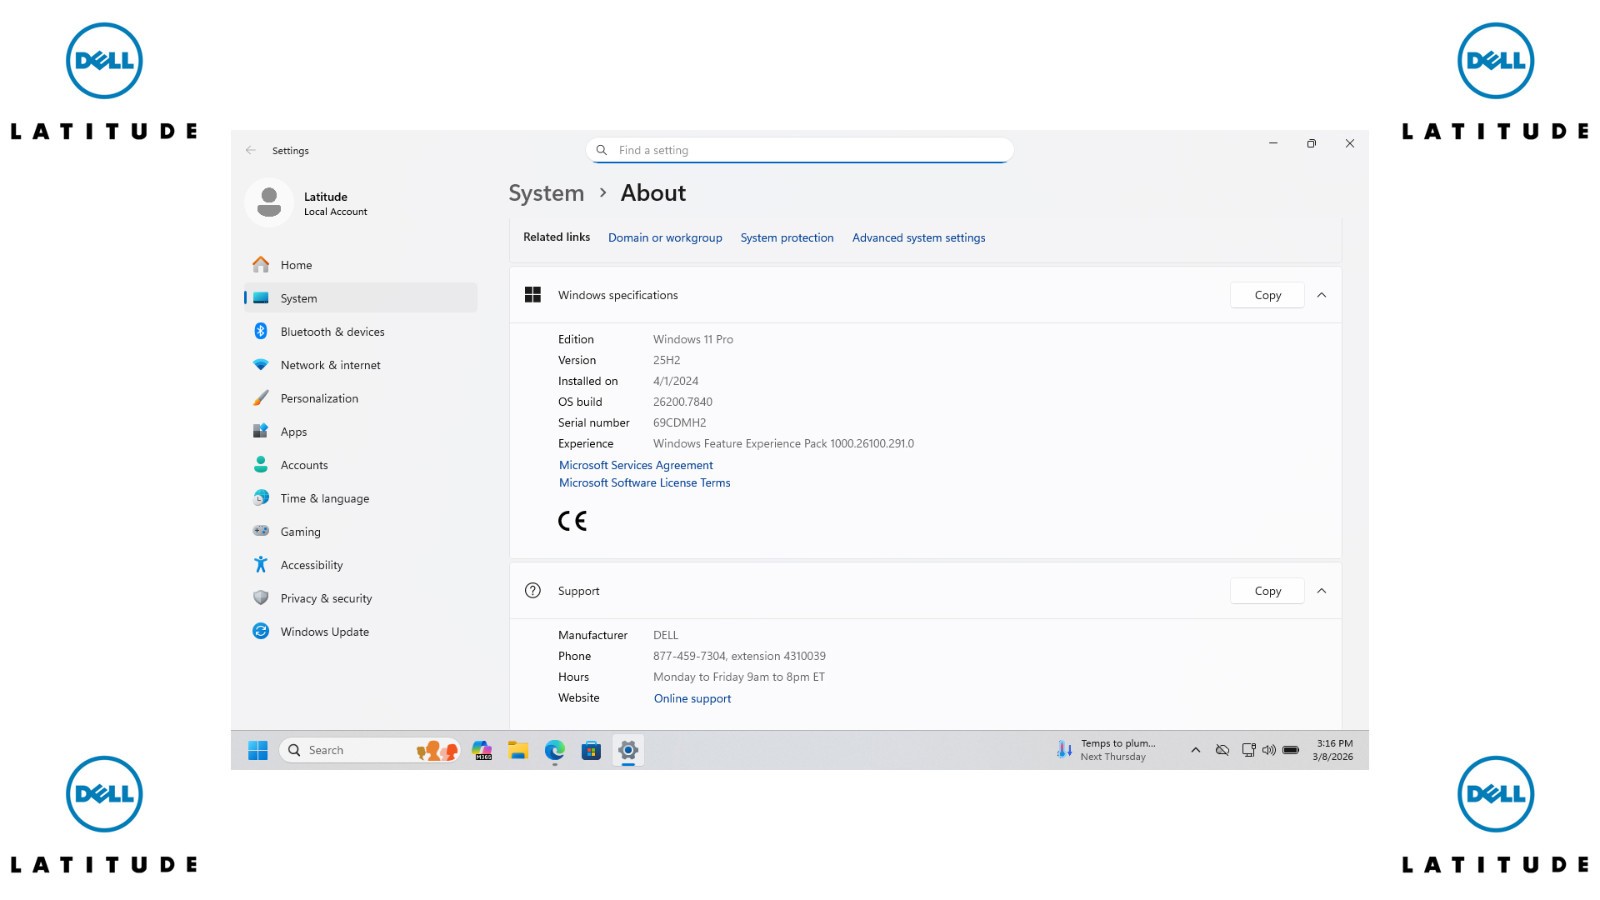1600x900 pixels.
Task: Open the clock showing 3:16 PM
Action: pyautogui.click(x=1333, y=750)
